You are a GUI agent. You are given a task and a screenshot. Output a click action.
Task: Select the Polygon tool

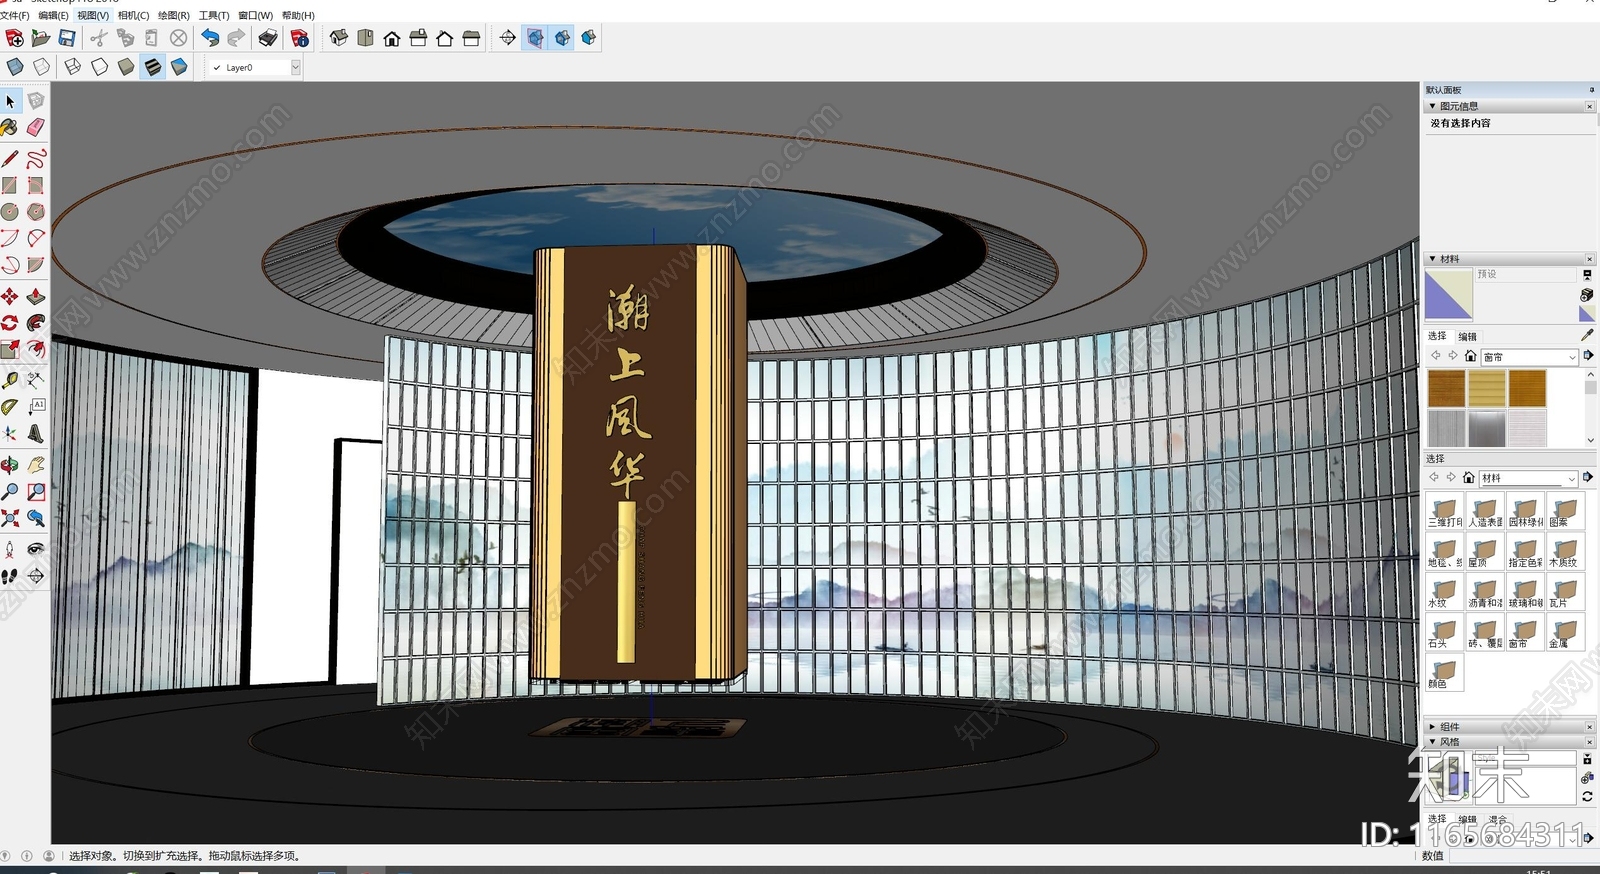click(x=36, y=212)
